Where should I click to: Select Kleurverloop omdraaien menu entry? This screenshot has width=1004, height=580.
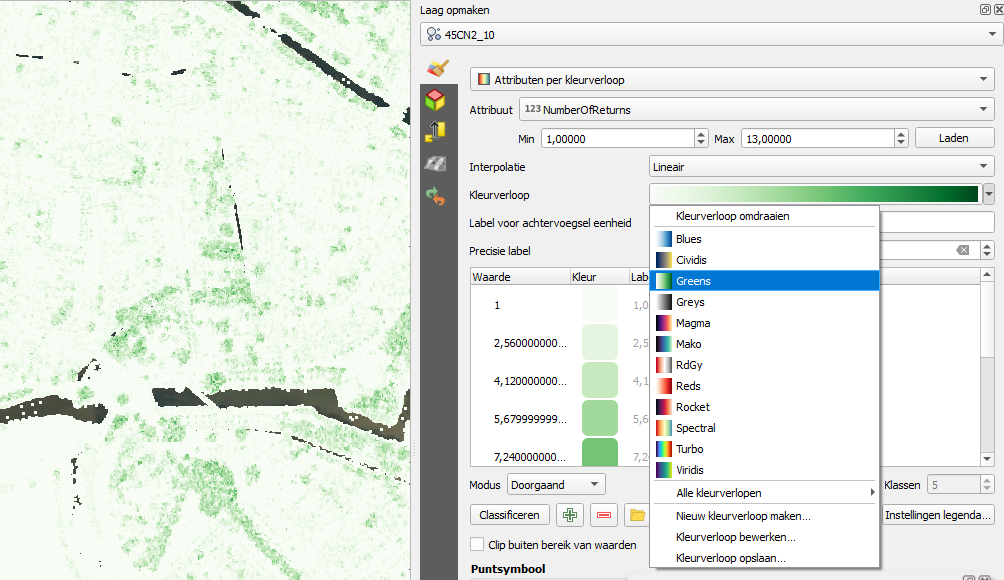[732, 216]
